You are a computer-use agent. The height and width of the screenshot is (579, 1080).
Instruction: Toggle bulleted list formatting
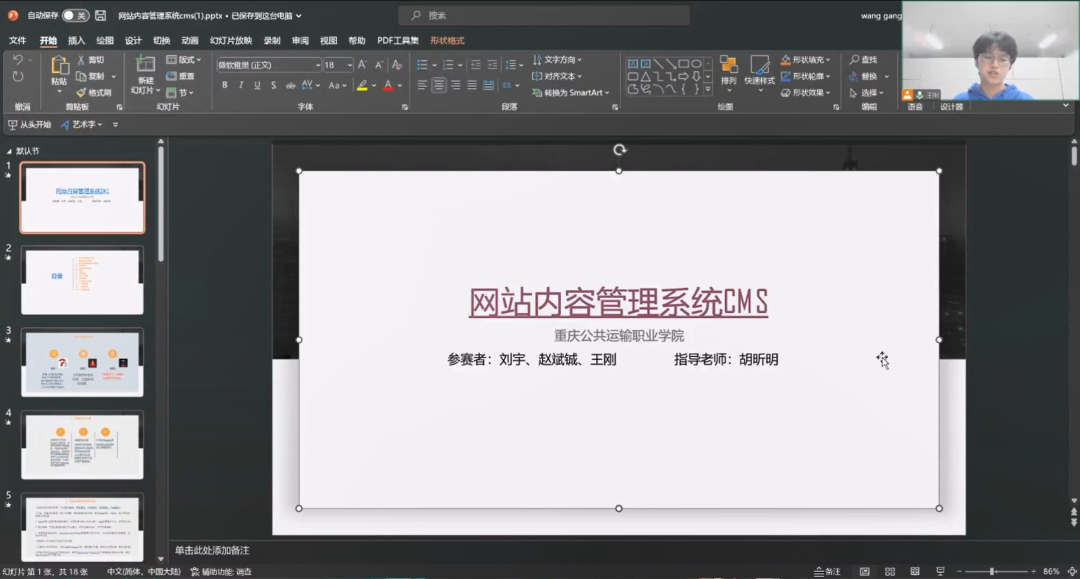click(x=421, y=65)
